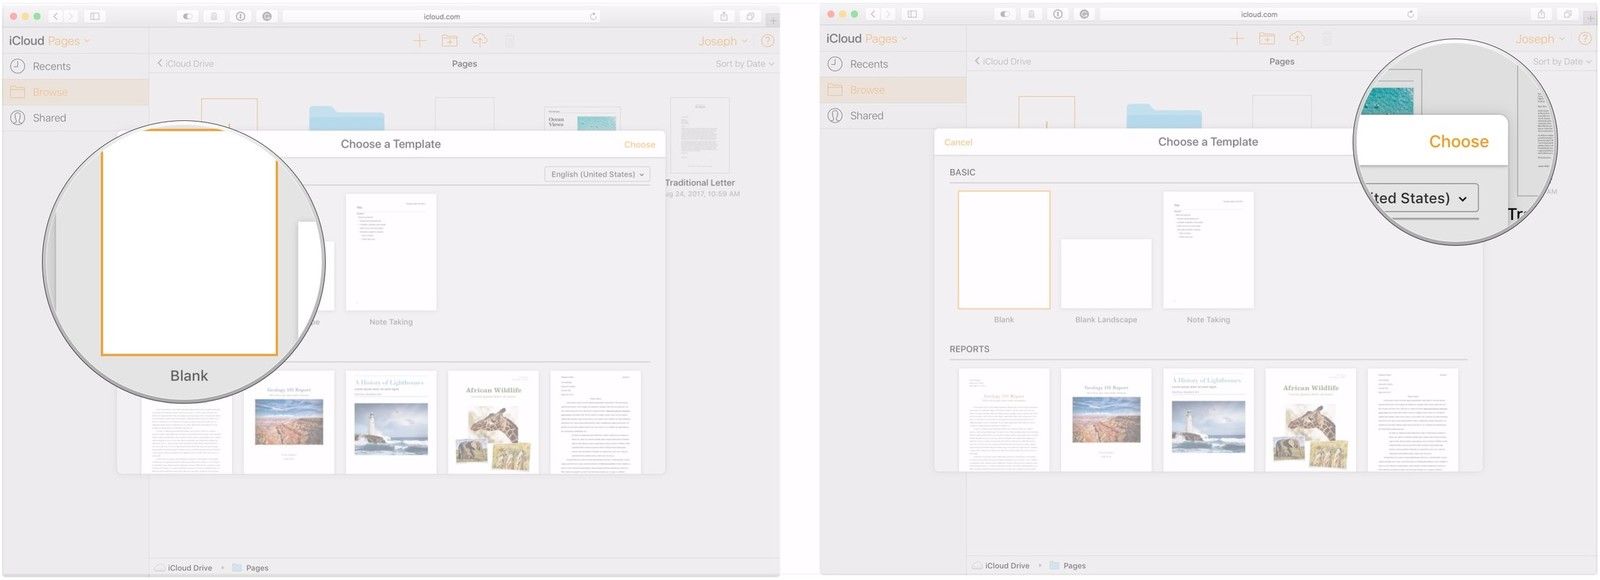The image size is (1600, 580).
Task: Click the cloud upload icon in left window
Action: point(479,41)
